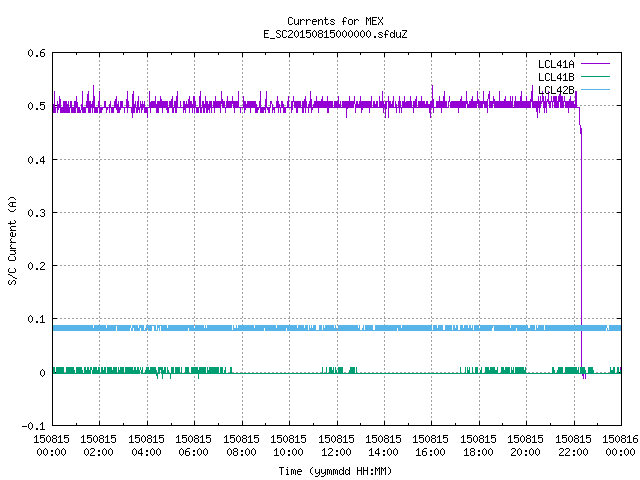Viewport: 640px width, 480px height.
Task: Click the 150815 06:00 x-axis tick label
Action: [193, 445]
